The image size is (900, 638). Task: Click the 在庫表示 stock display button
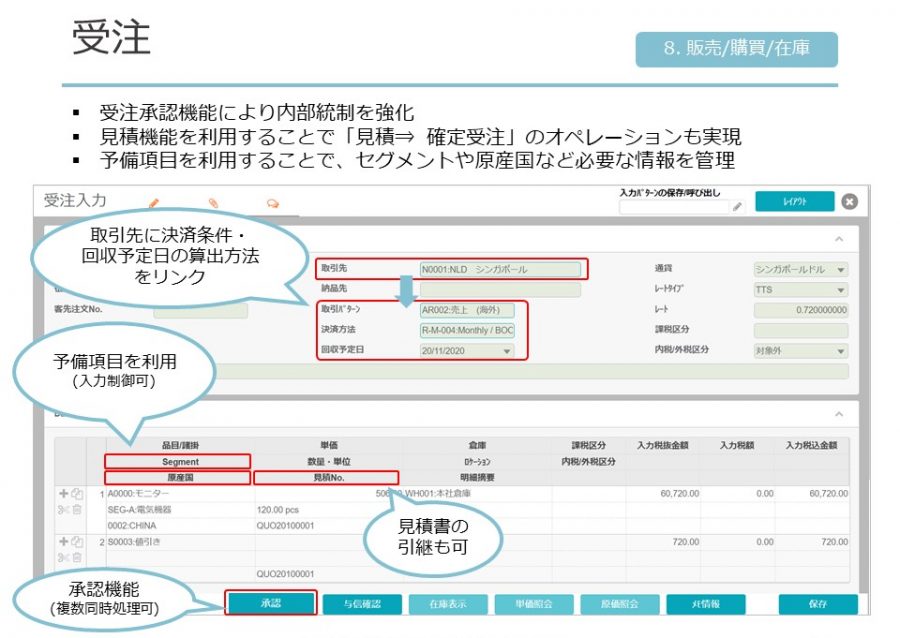click(x=451, y=604)
